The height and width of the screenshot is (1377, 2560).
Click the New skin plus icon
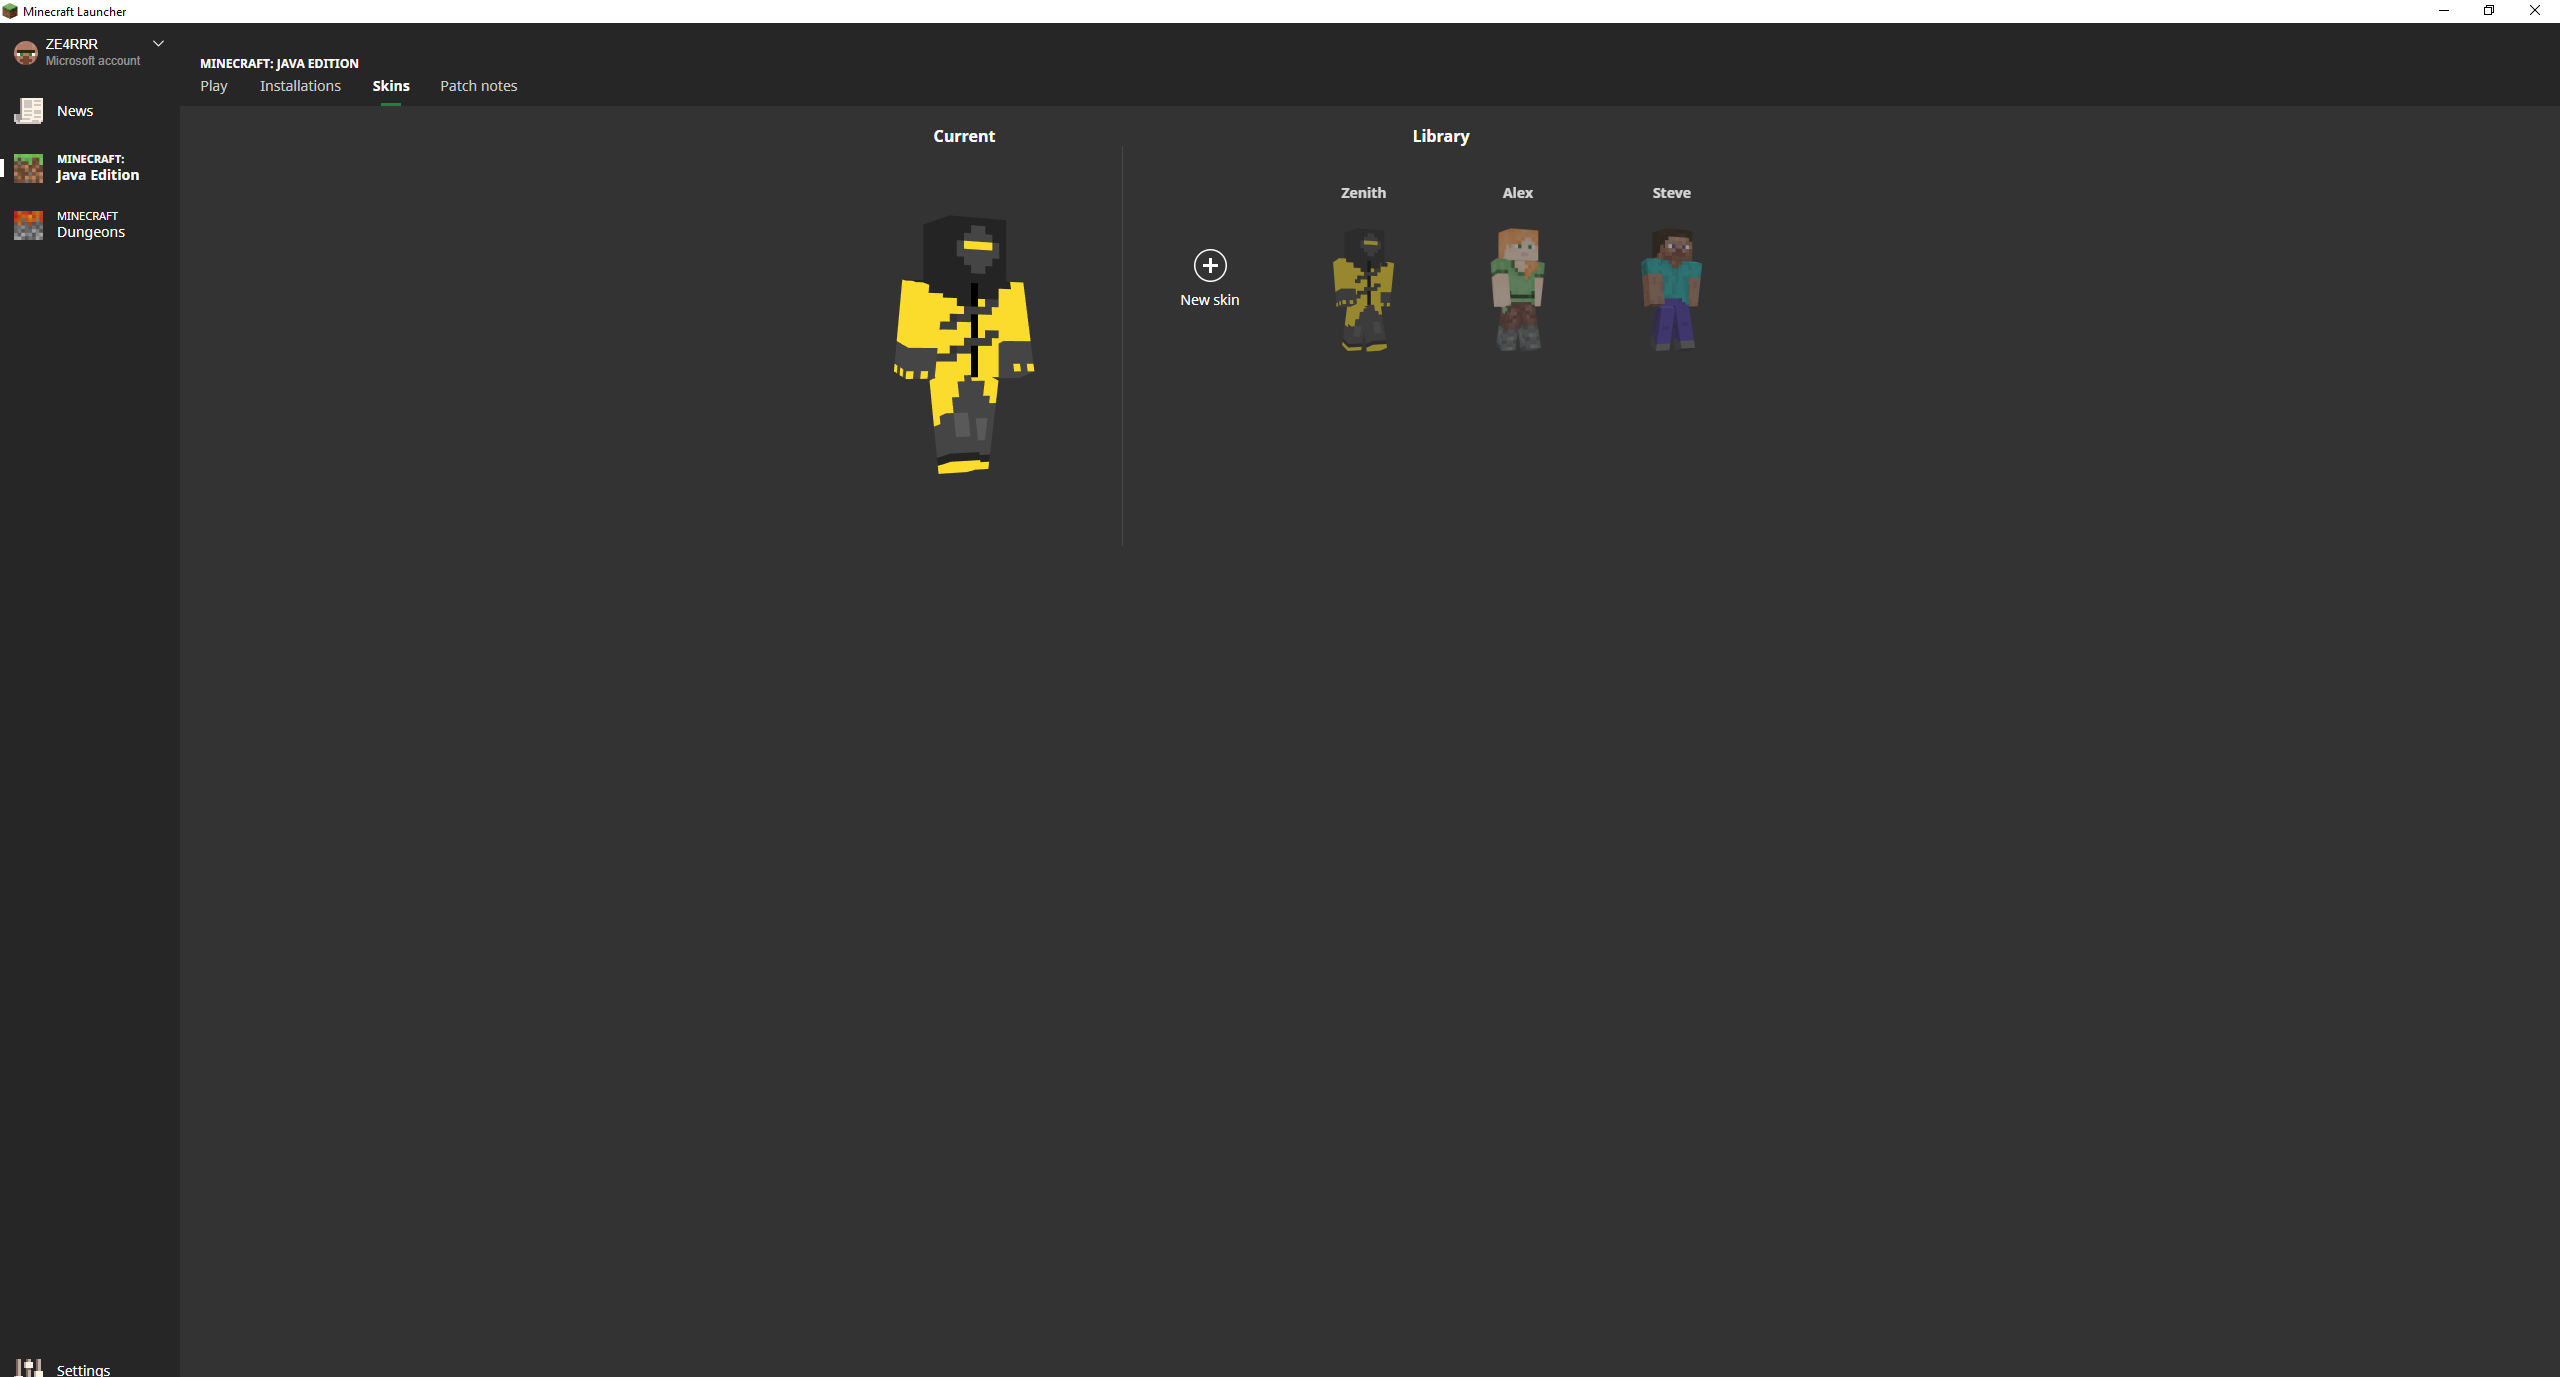click(x=1210, y=265)
